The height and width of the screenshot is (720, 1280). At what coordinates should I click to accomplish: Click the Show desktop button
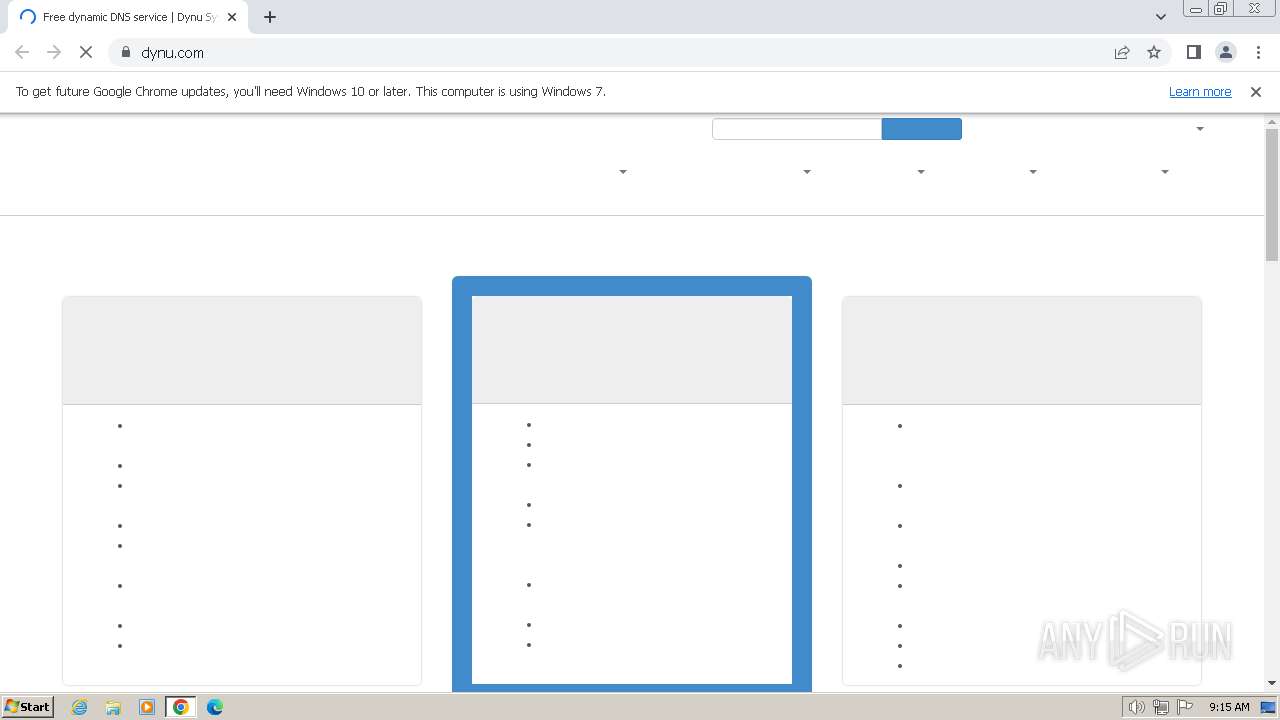point(1268,707)
